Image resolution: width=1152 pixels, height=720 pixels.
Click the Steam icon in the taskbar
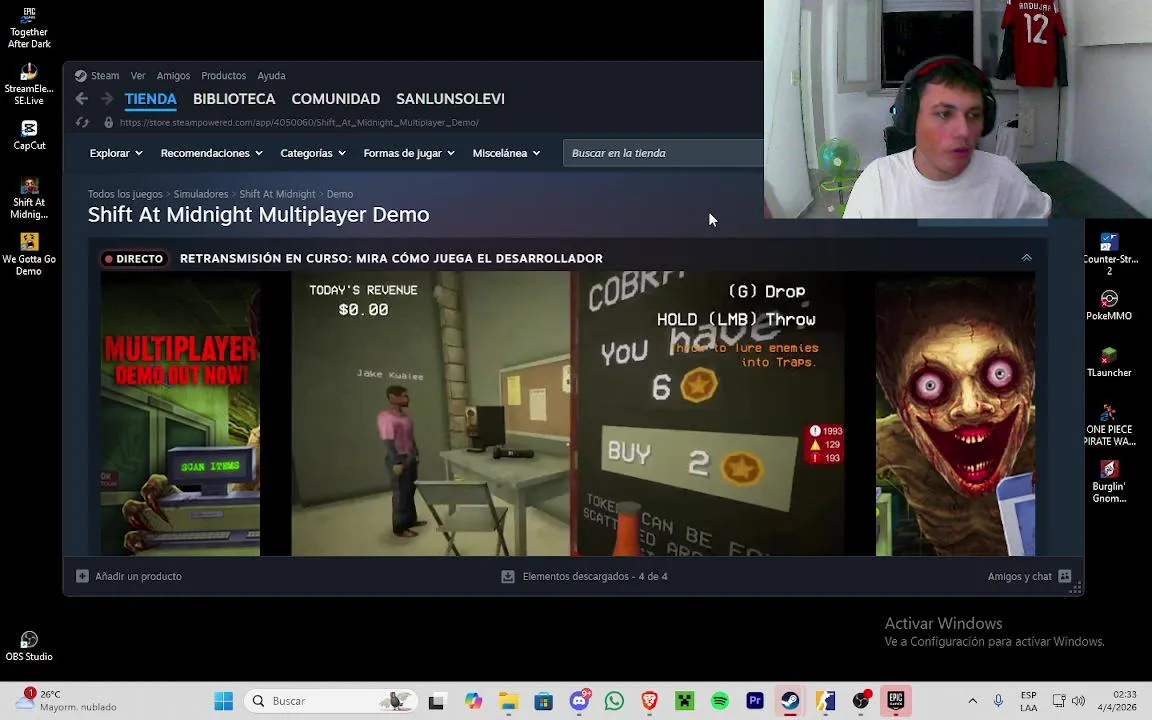[790, 701]
